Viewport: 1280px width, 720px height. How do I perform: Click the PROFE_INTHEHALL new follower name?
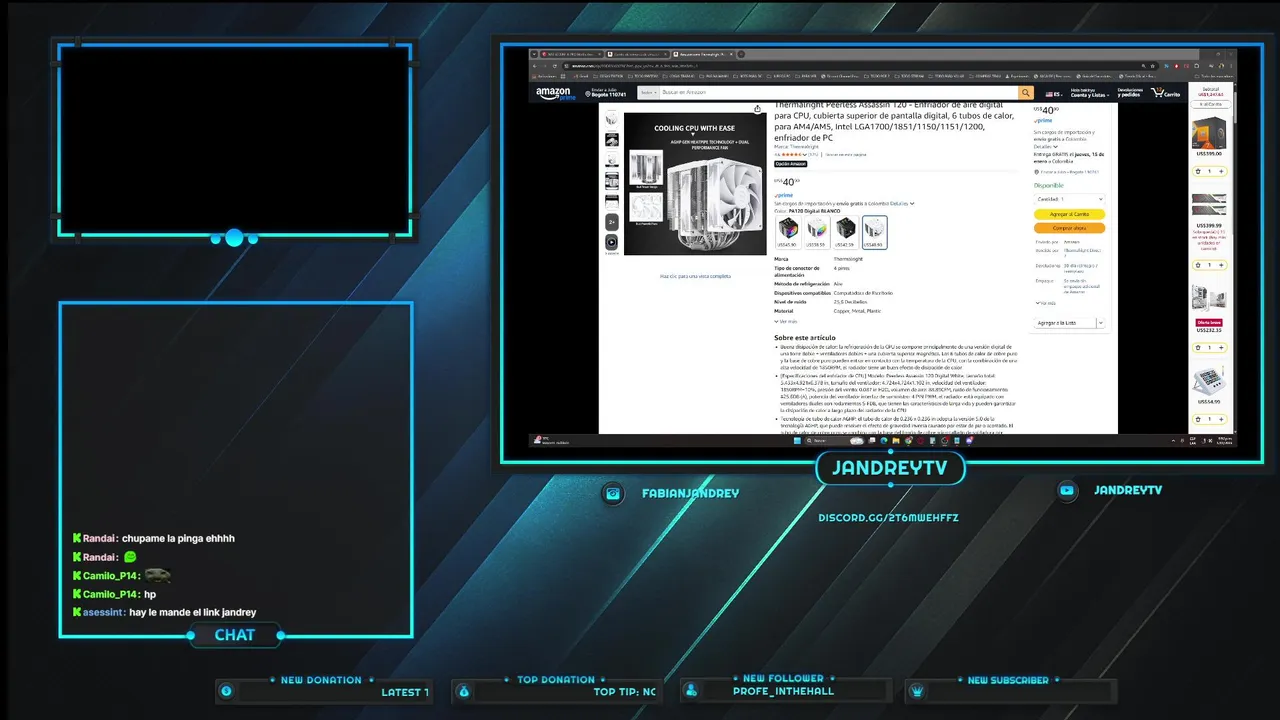click(783, 691)
